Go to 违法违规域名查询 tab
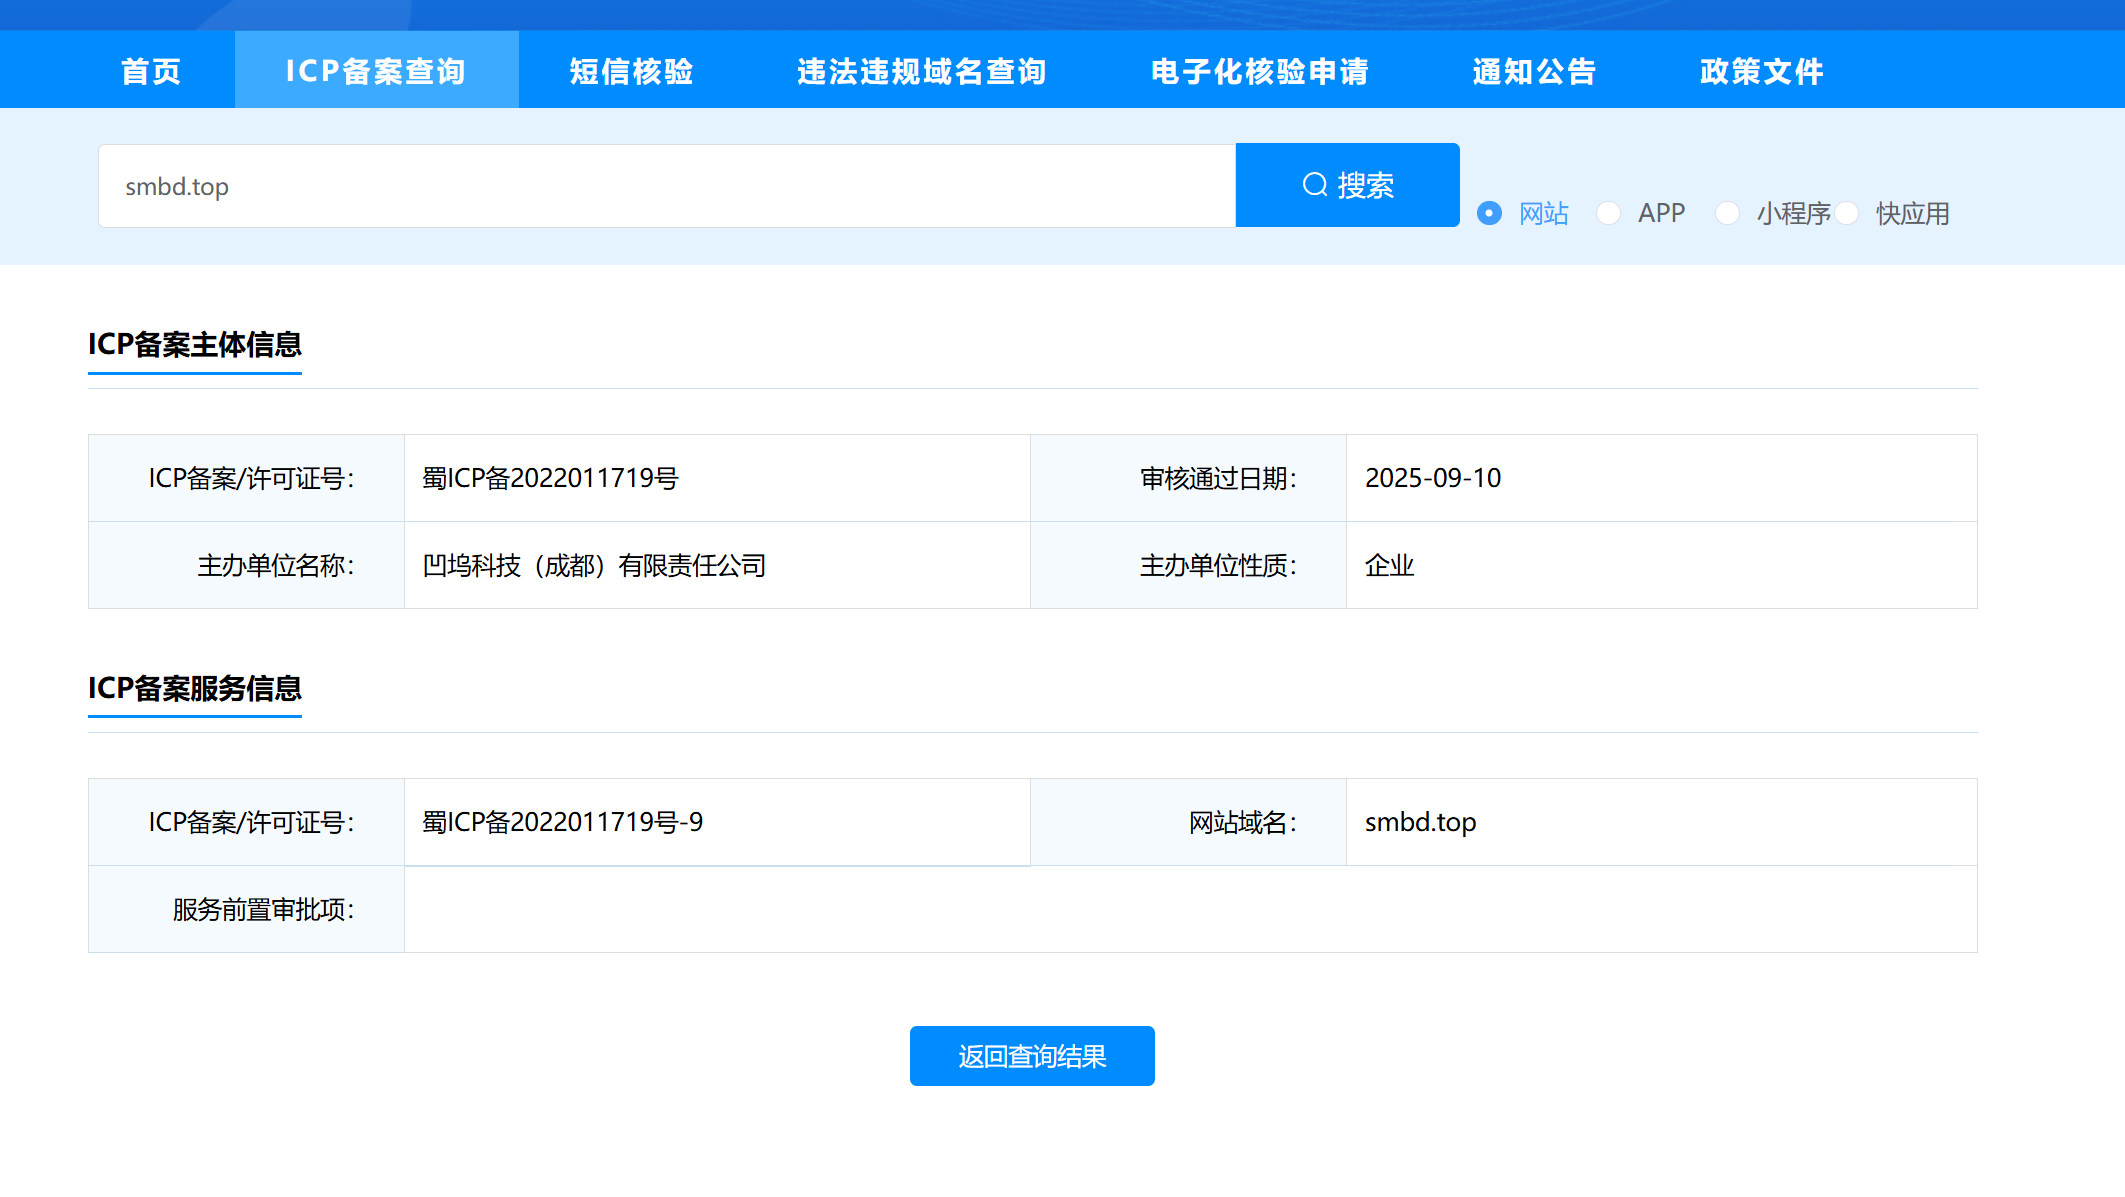 pyautogui.click(x=921, y=71)
